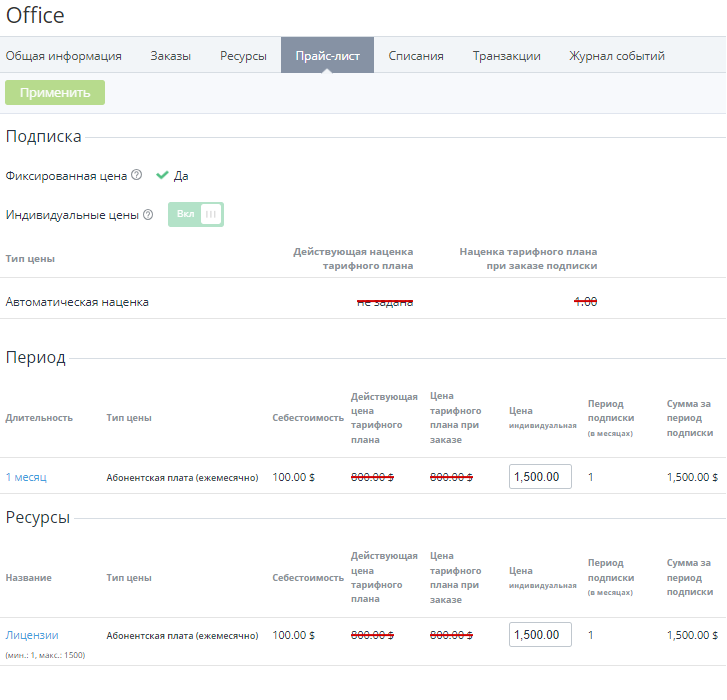Click the Автоматическая наценка row label

tap(77, 302)
